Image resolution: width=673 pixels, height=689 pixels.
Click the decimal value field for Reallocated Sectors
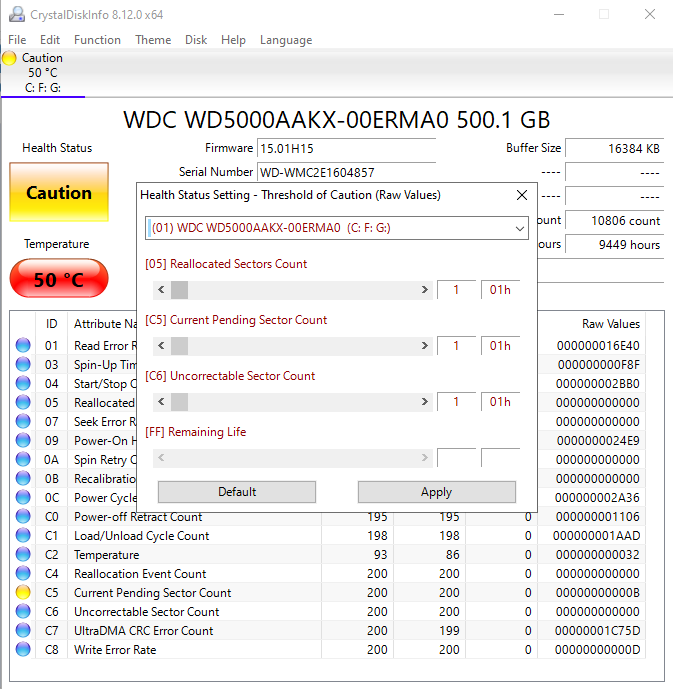tap(456, 290)
